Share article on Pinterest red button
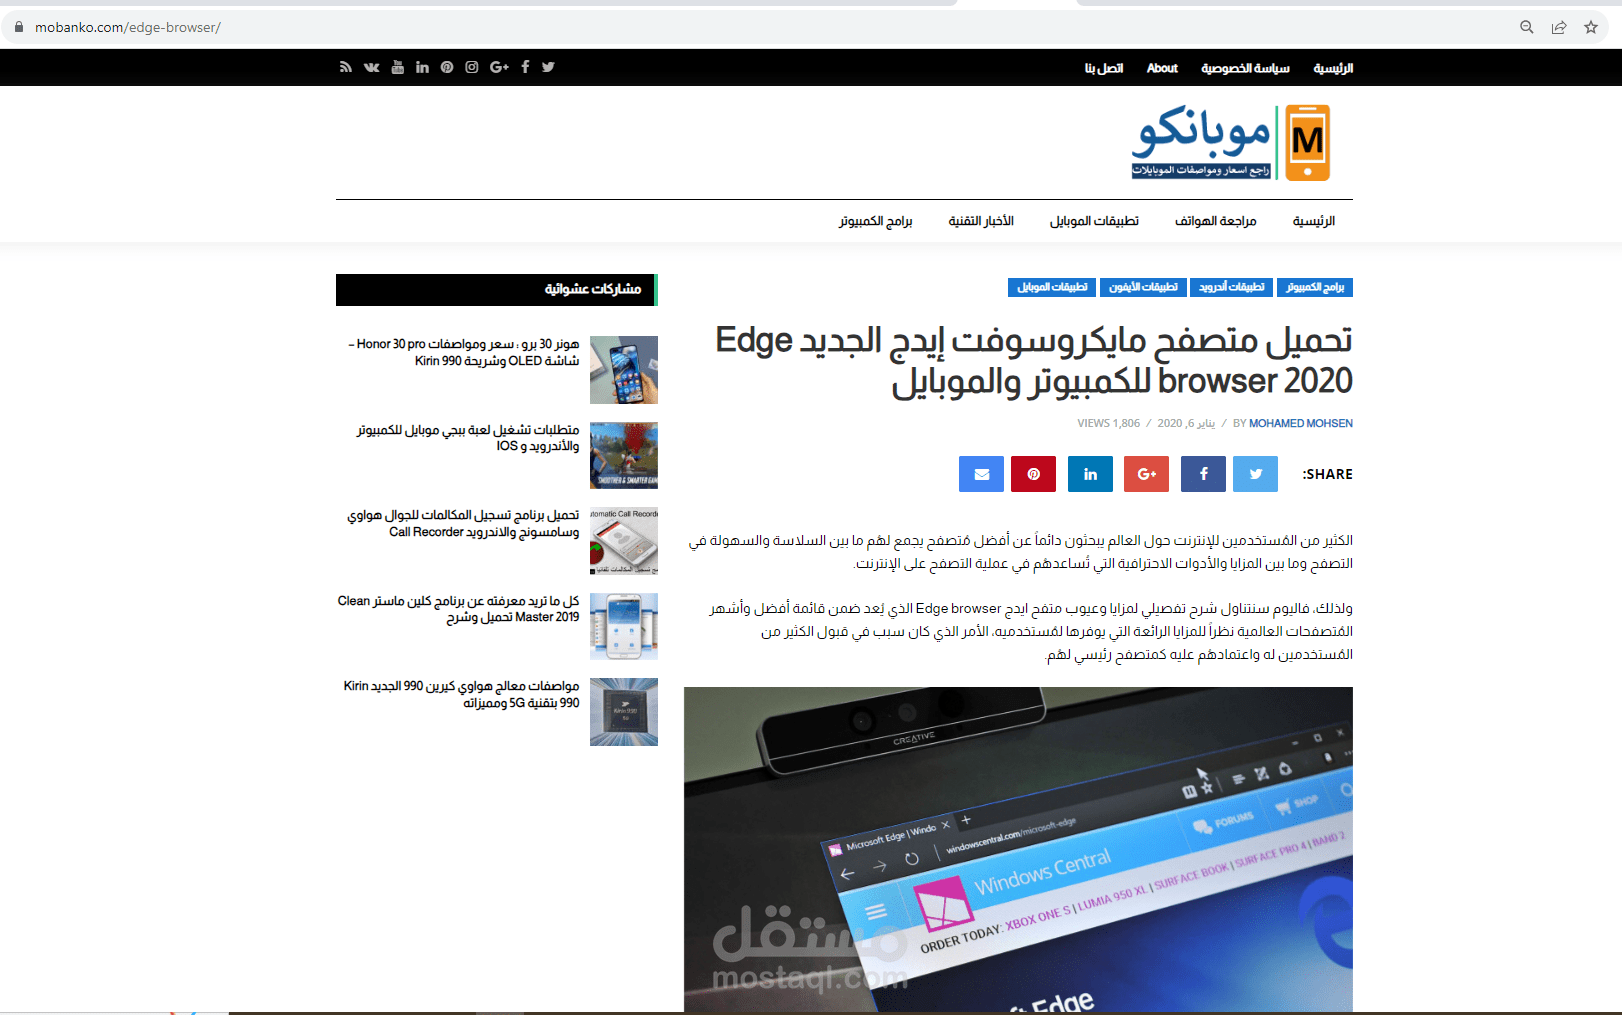Screen dimensions: 1622x1015 tap(1033, 474)
